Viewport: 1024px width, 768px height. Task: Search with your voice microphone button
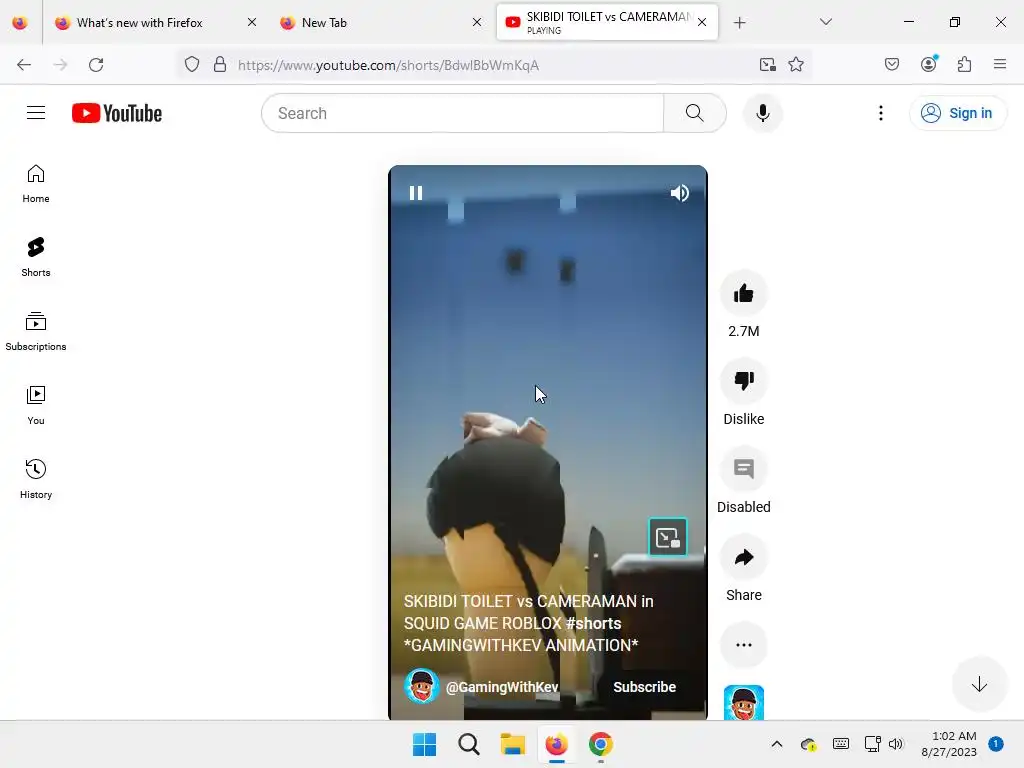[x=762, y=113]
